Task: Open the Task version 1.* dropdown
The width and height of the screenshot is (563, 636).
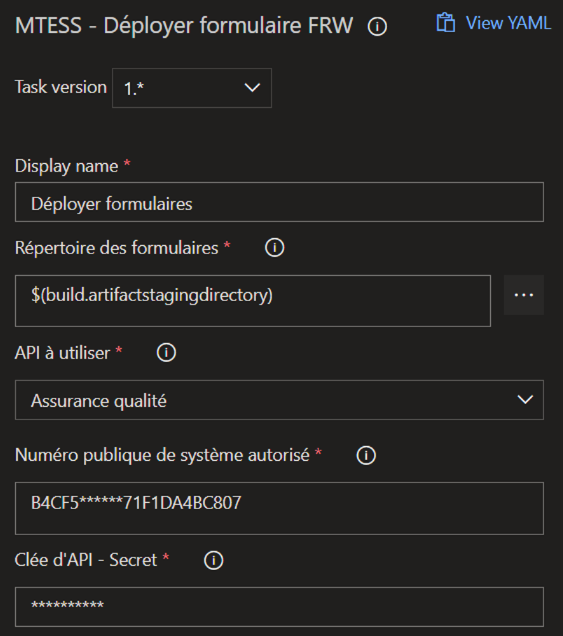Action: 192,88
